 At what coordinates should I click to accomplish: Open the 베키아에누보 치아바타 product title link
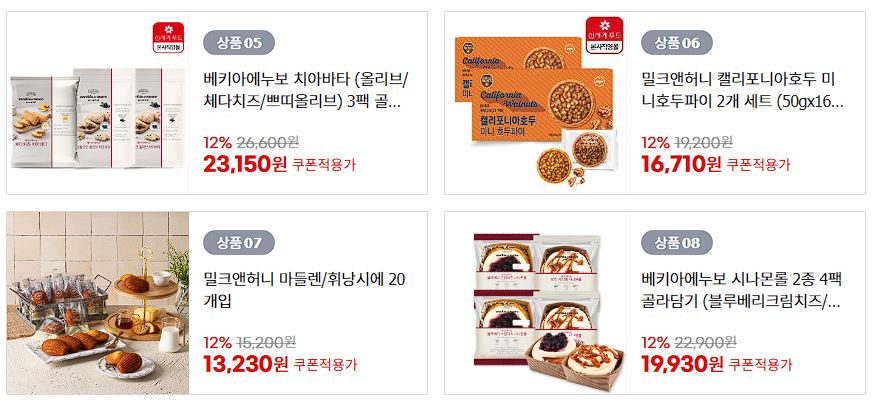[306, 91]
